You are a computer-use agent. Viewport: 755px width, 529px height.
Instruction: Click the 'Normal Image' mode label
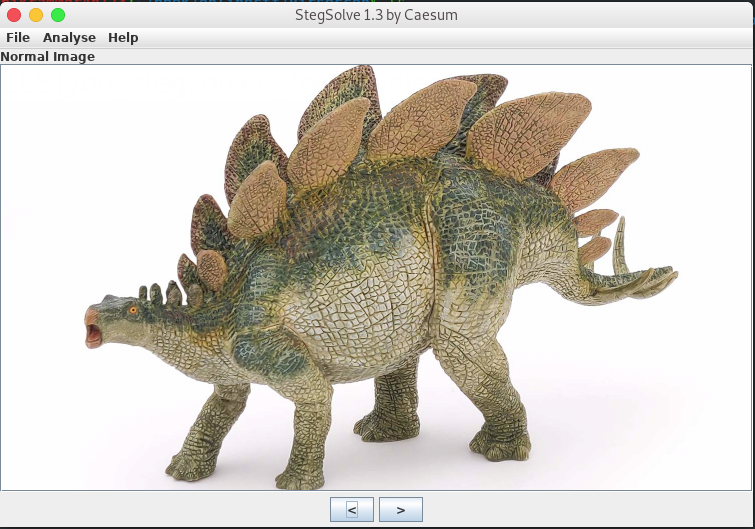pyautogui.click(x=48, y=56)
